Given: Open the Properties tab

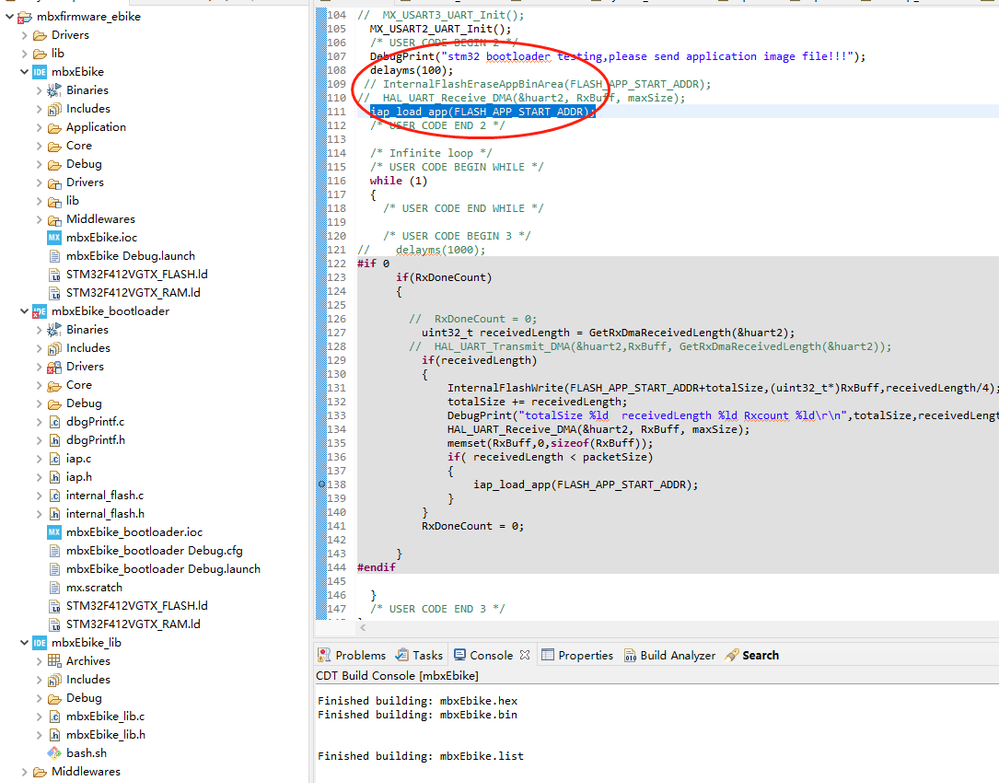Looking at the screenshot, I should point(577,655).
